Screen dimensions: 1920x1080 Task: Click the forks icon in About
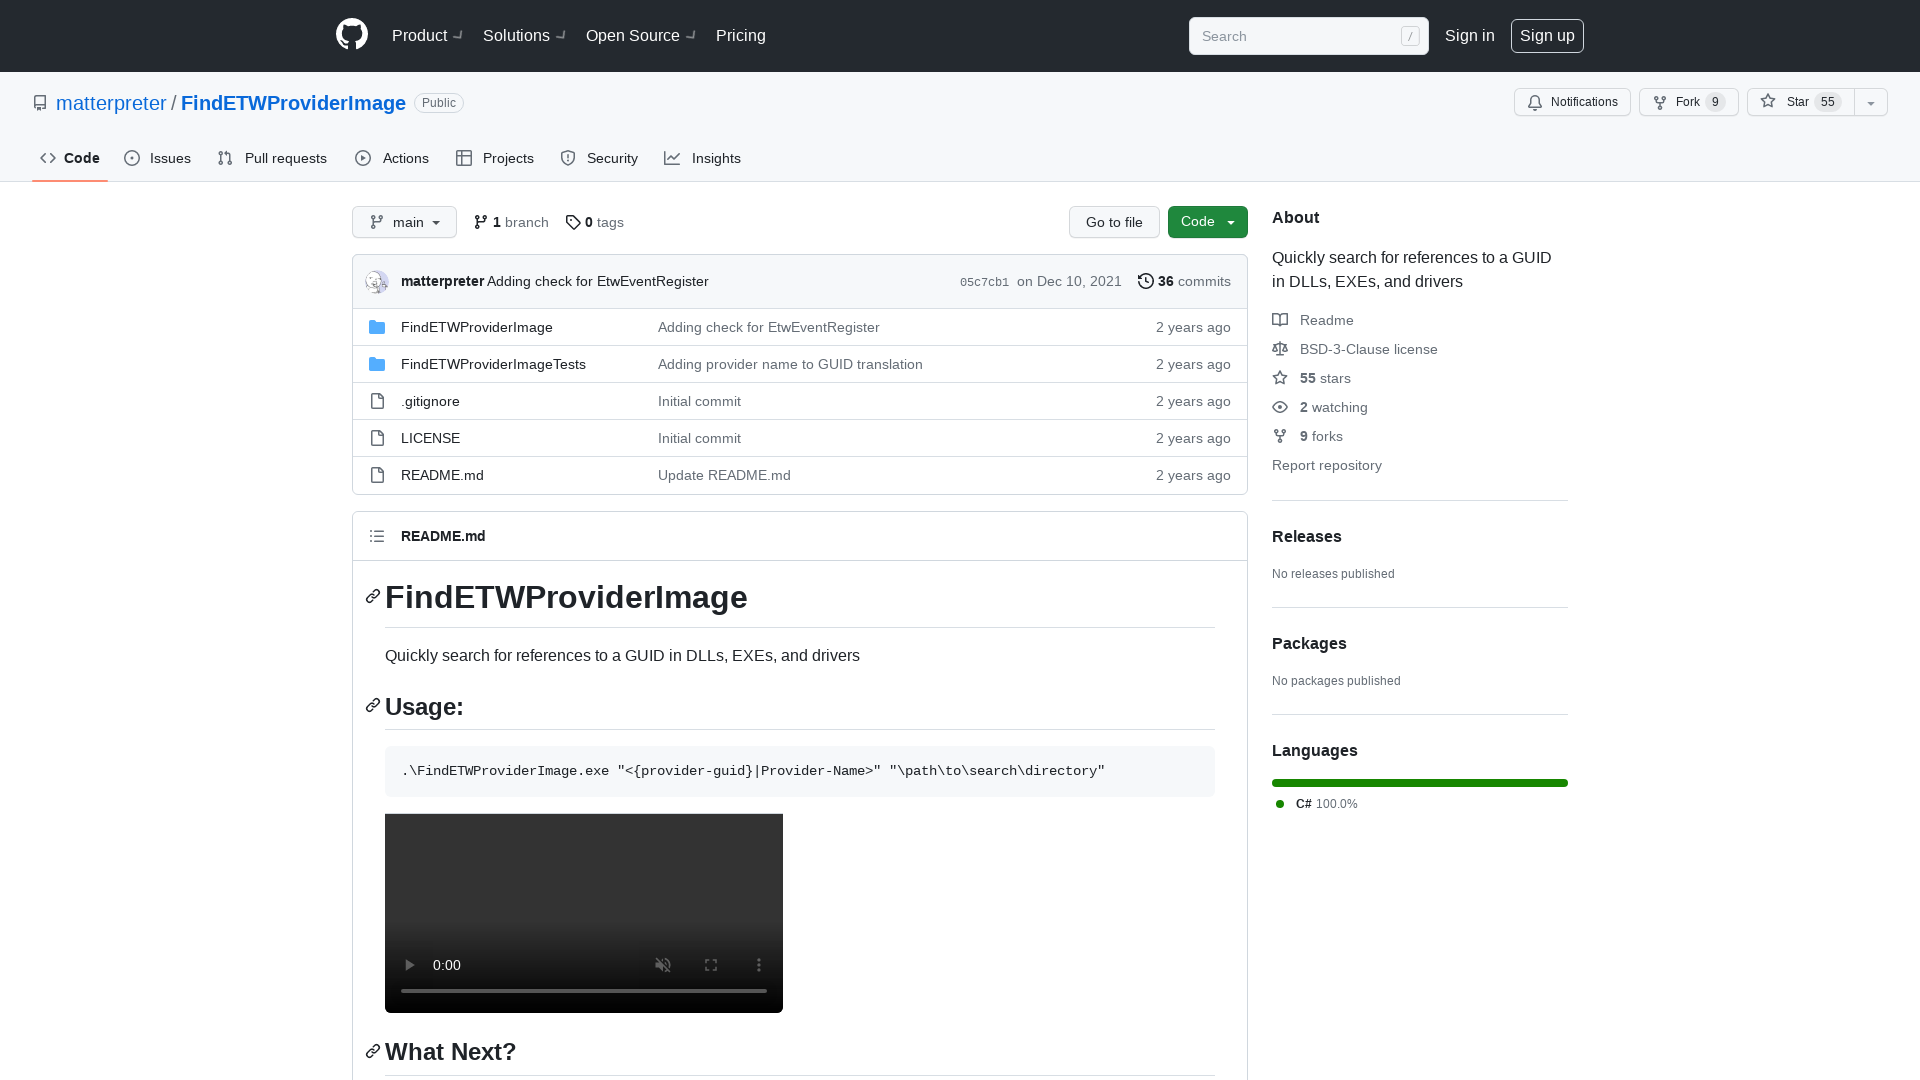point(1280,436)
